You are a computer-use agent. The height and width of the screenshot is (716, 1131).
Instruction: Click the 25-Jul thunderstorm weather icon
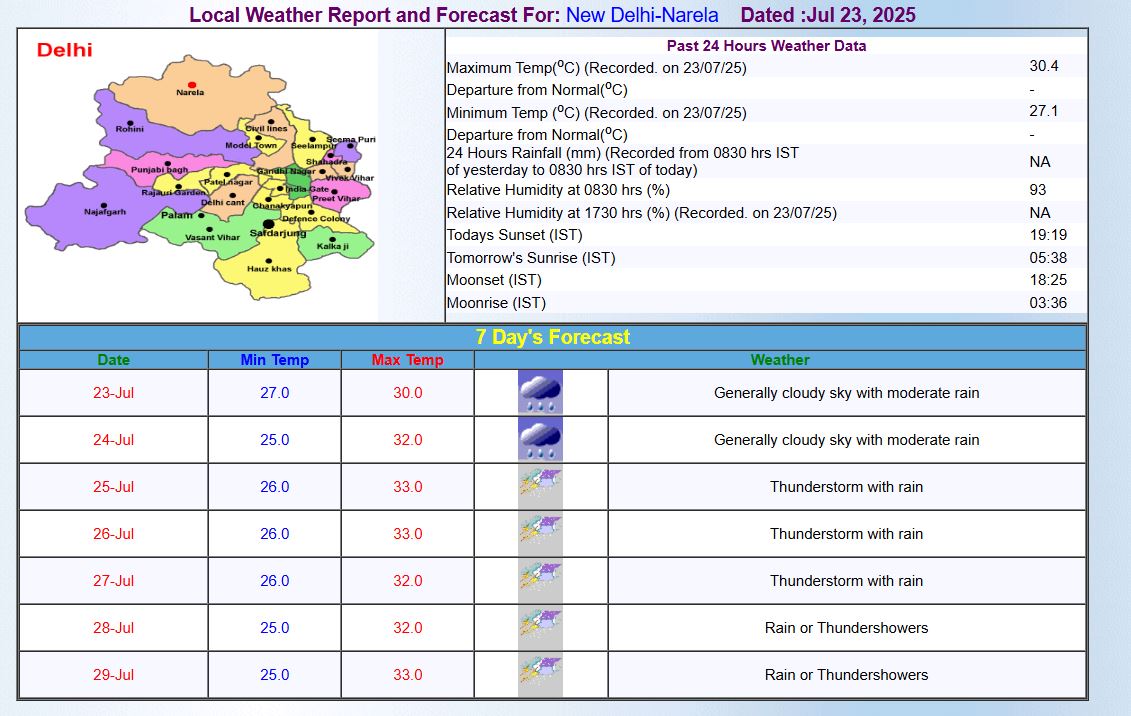[540, 487]
